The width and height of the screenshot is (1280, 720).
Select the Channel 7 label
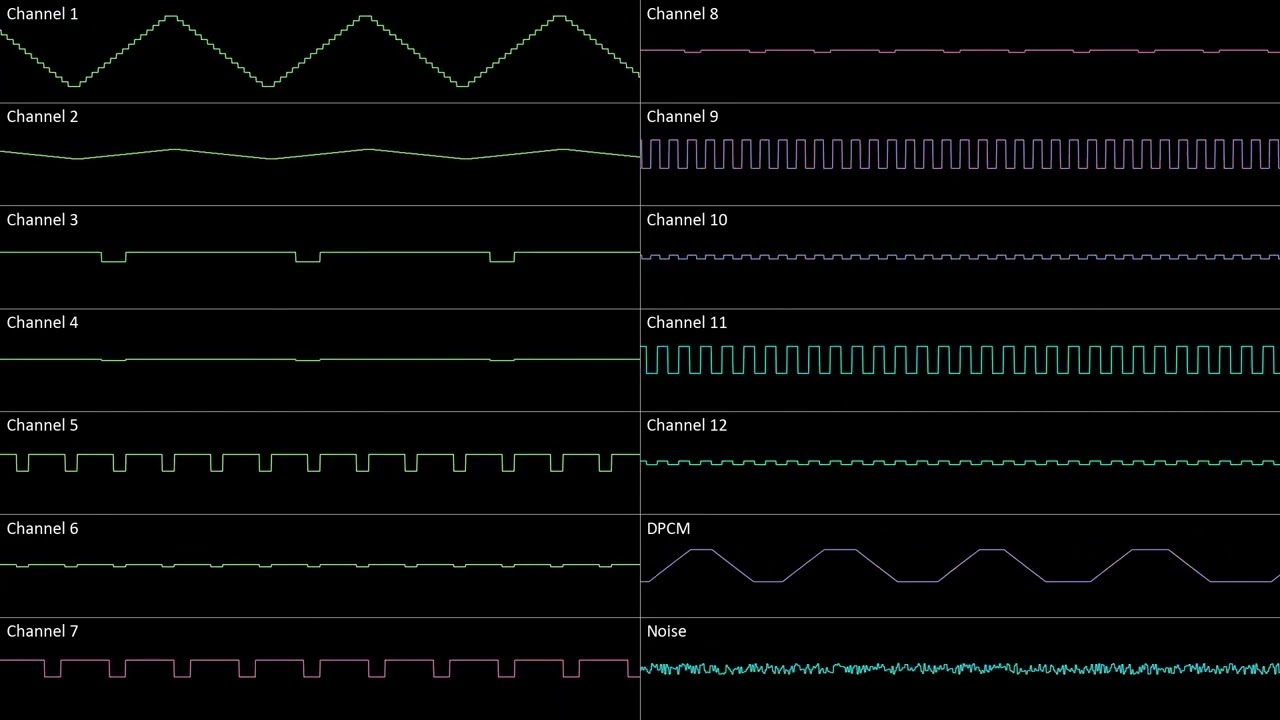42,632
